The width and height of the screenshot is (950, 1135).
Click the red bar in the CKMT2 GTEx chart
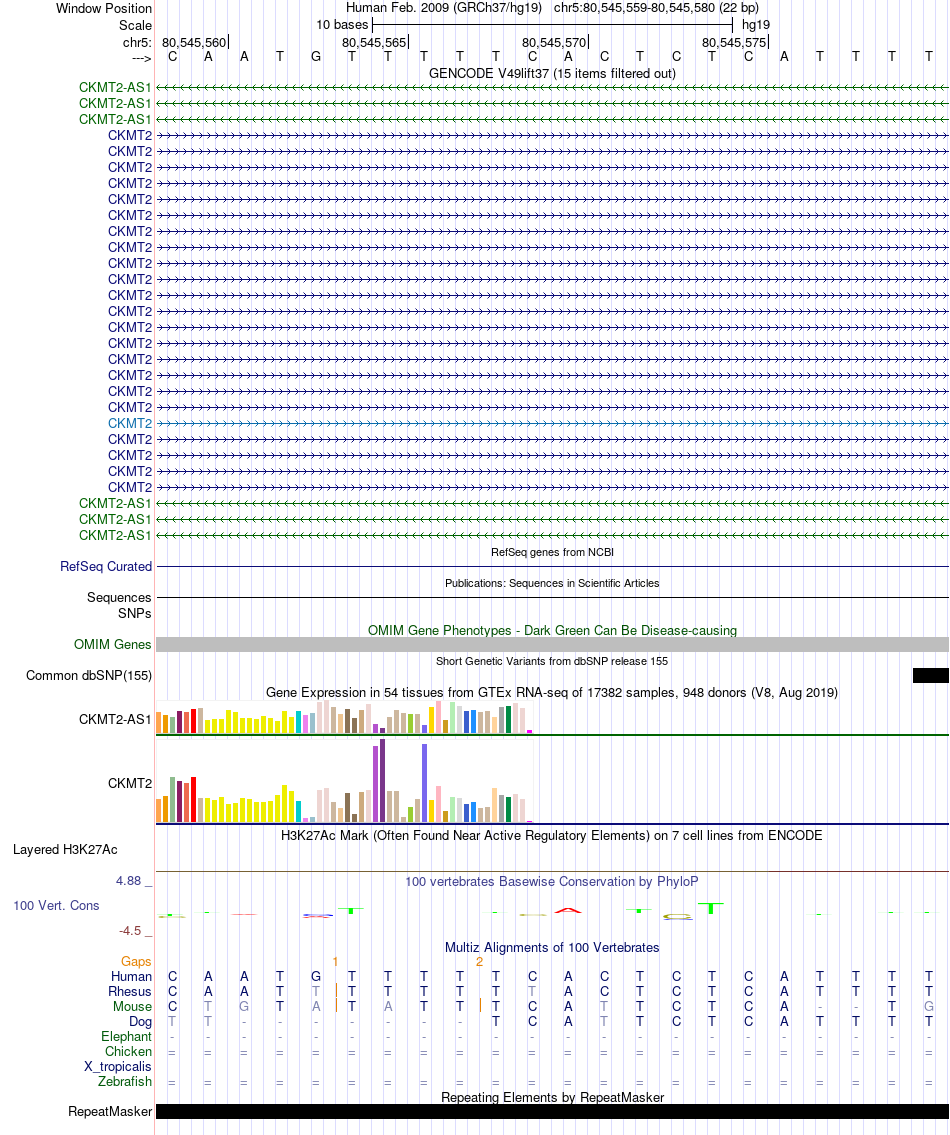tap(193, 800)
